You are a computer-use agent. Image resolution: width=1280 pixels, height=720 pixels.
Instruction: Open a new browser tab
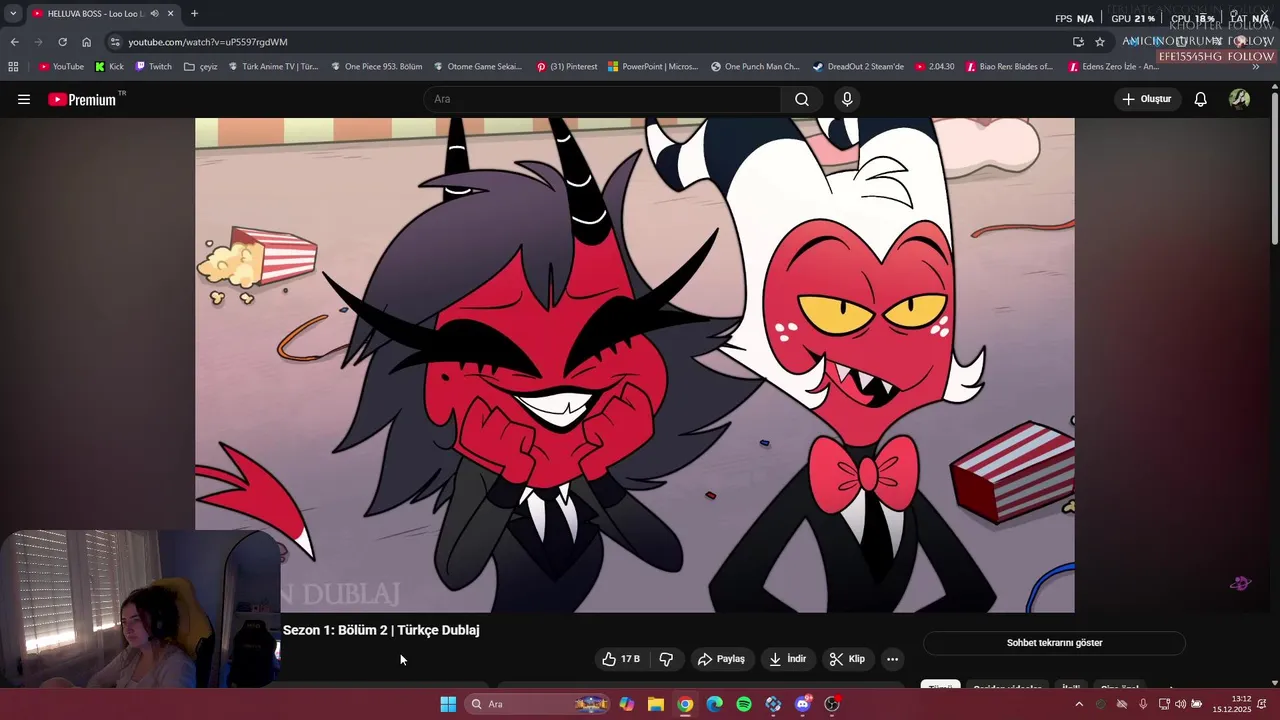click(194, 13)
